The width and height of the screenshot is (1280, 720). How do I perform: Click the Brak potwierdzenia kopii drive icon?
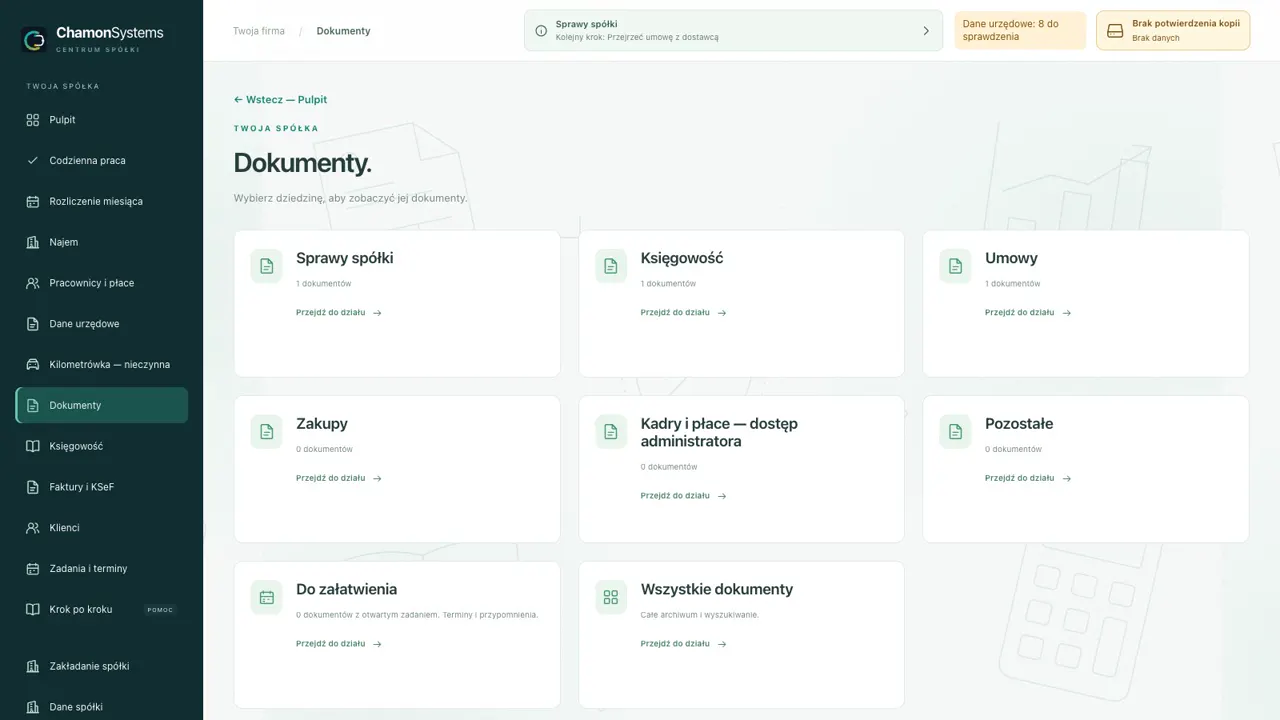pyautogui.click(x=1115, y=31)
